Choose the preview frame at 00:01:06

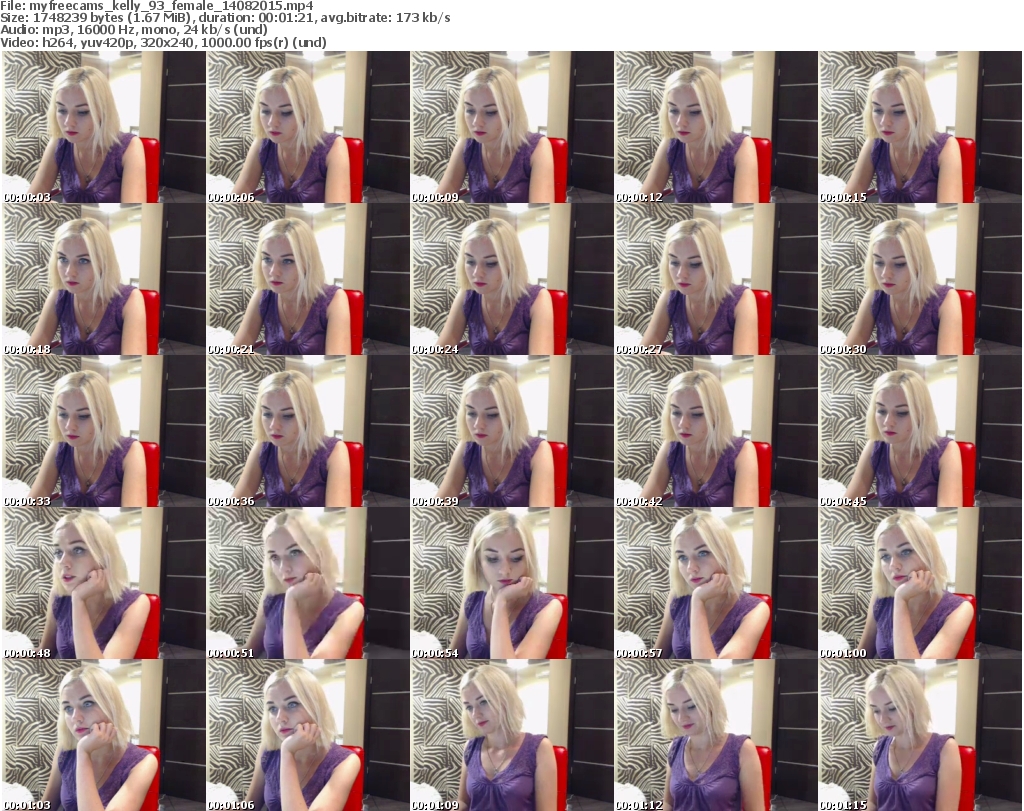[308, 735]
